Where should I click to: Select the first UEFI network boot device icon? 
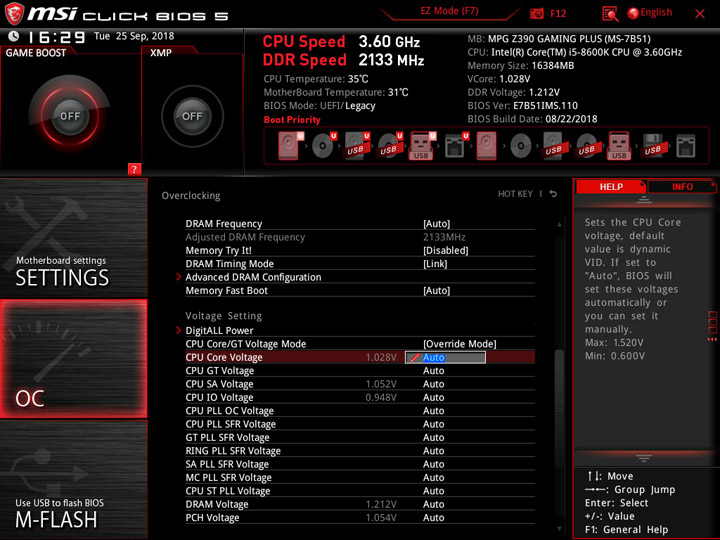pyautogui.click(x=456, y=146)
